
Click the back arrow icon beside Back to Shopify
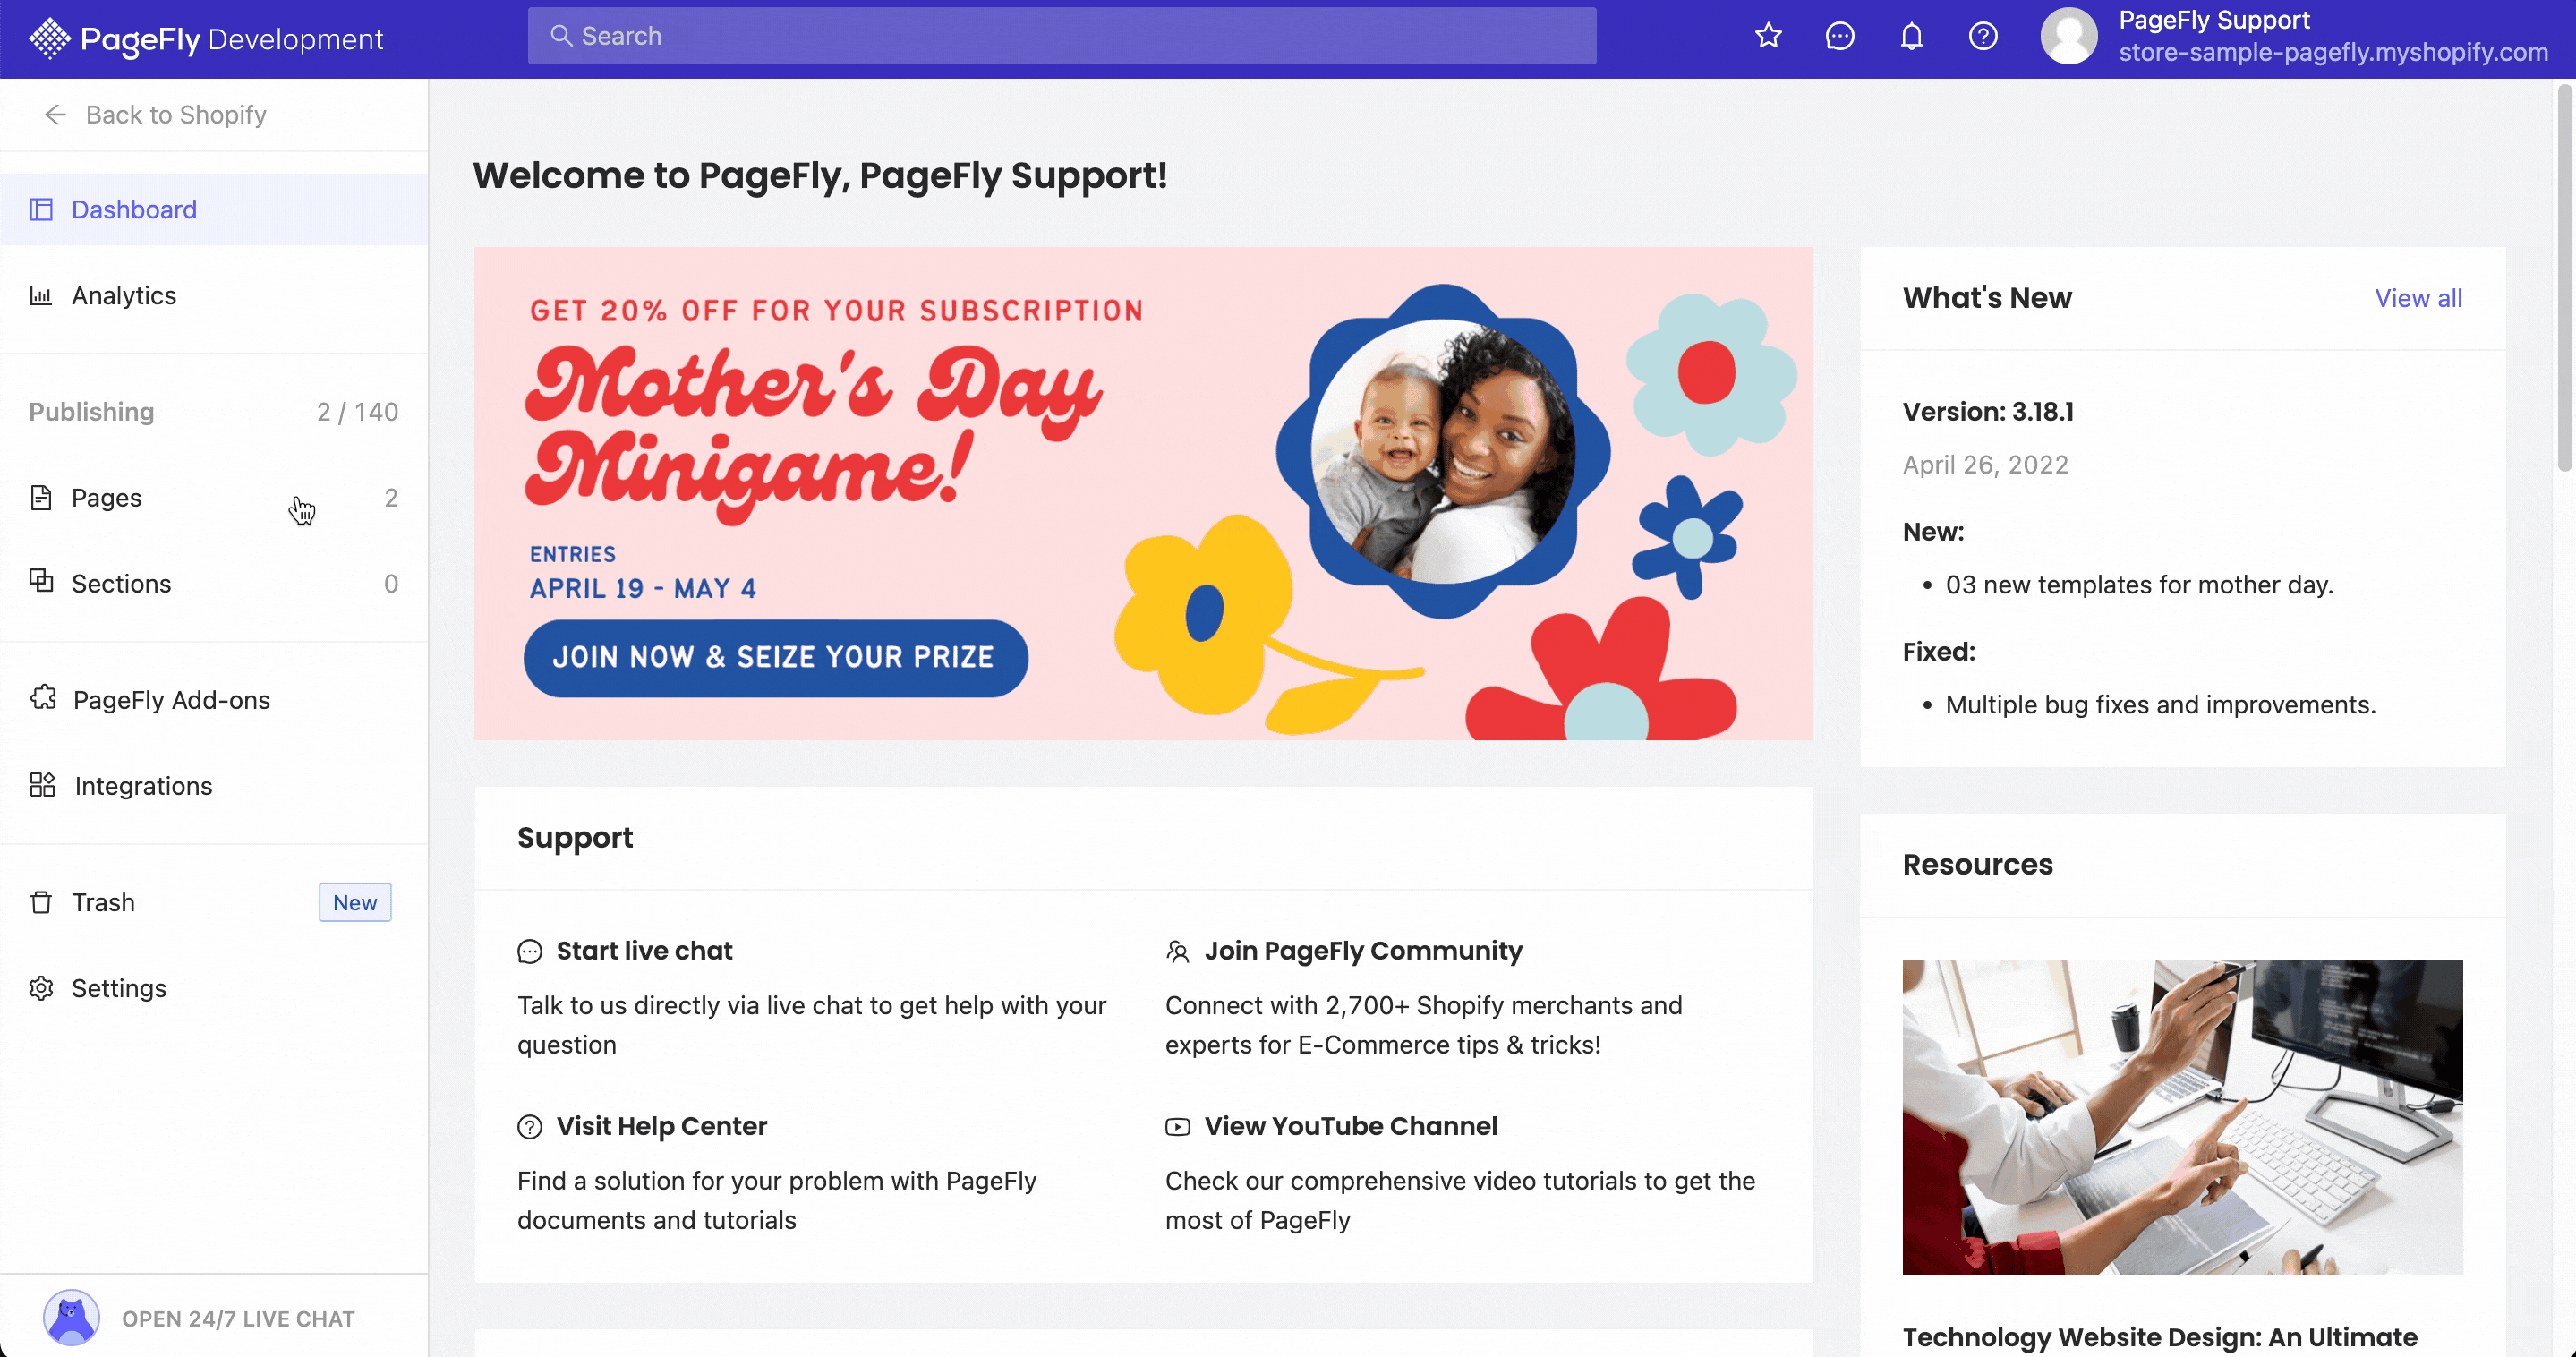click(55, 115)
